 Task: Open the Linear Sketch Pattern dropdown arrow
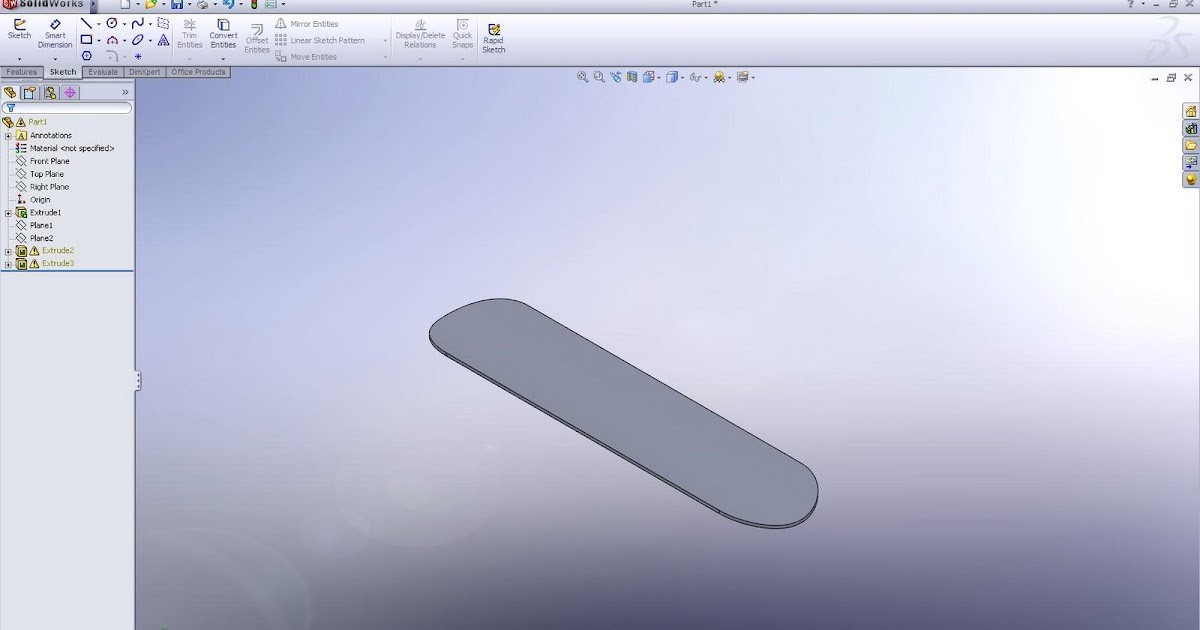[383, 40]
